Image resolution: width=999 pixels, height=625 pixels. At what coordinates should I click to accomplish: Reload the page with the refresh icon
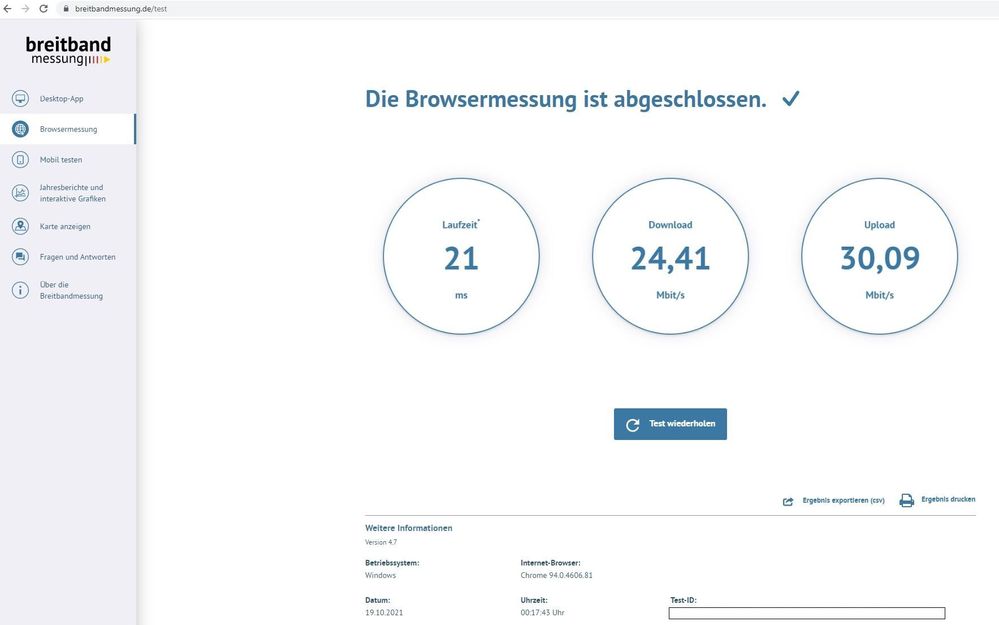click(43, 9)
